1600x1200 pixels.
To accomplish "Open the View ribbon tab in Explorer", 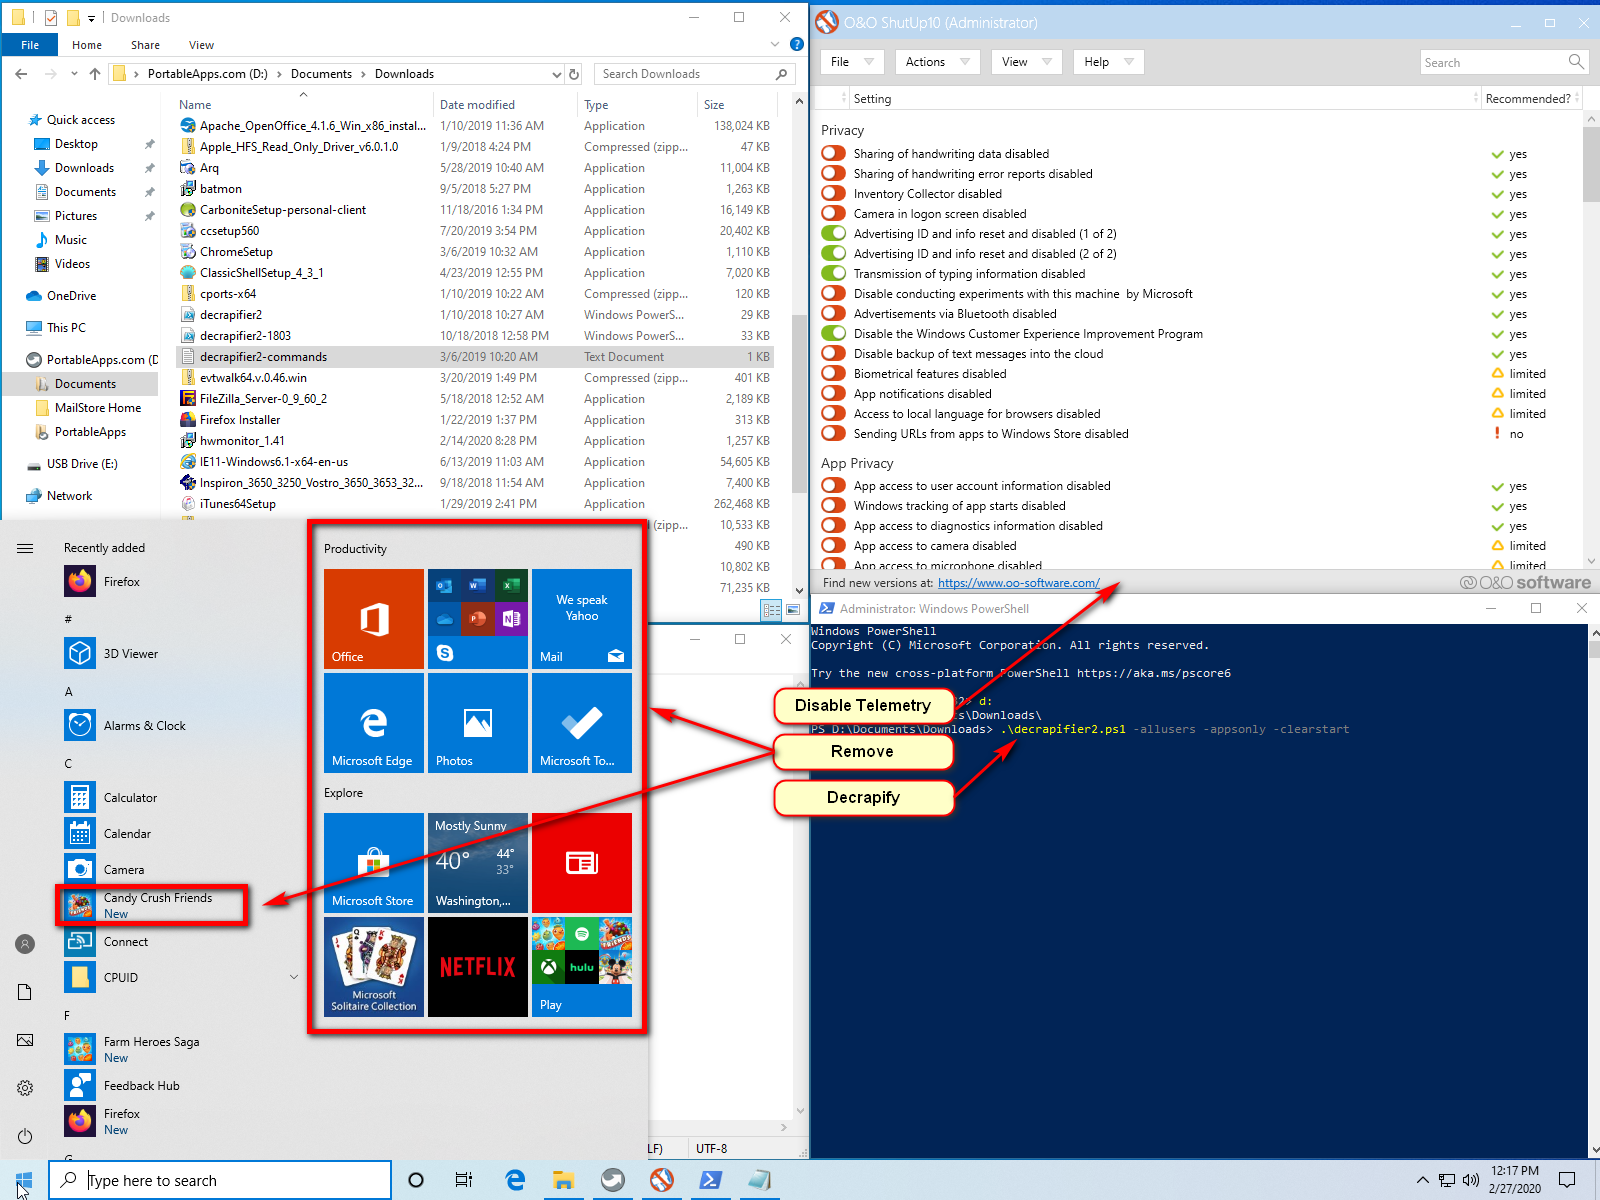I will coord(201,45).
